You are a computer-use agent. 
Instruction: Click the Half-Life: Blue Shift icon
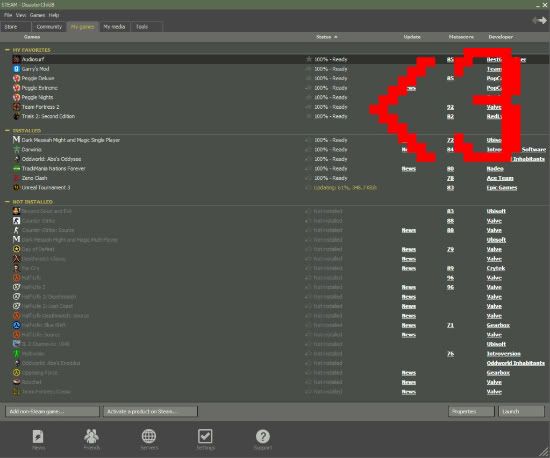[x=16, y=325]
